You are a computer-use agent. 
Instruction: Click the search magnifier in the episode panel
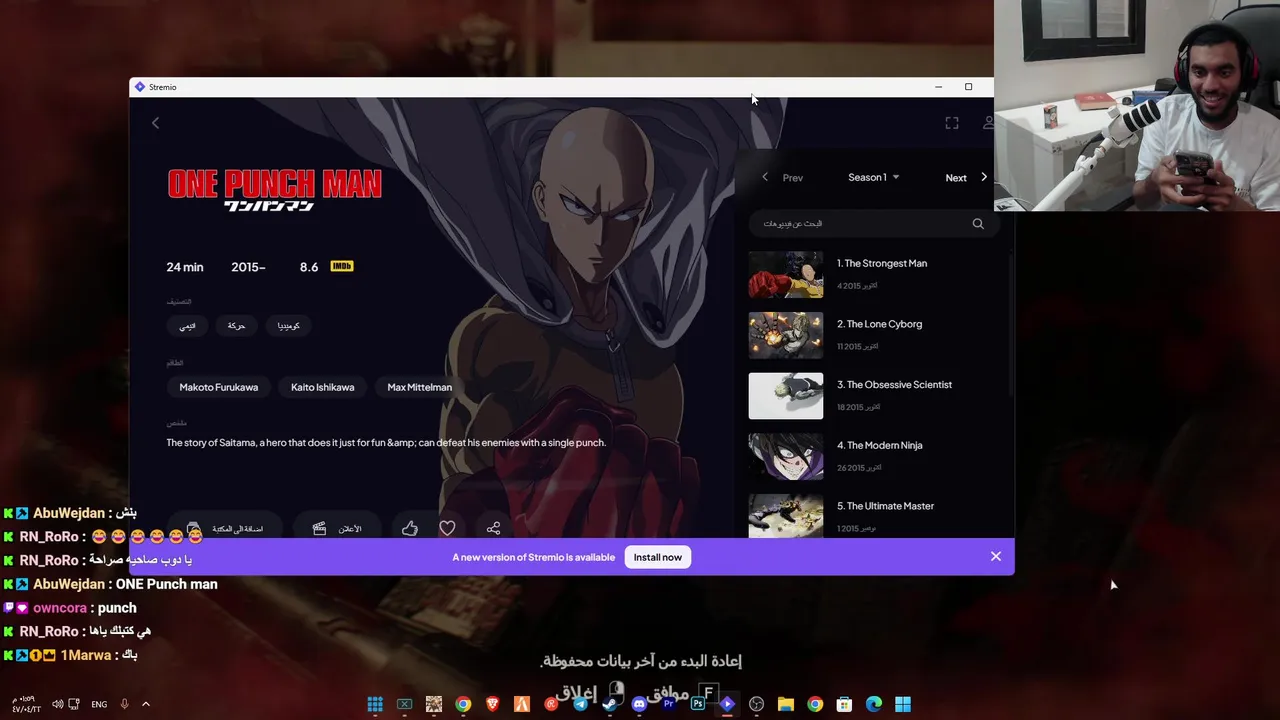(978, 224)
